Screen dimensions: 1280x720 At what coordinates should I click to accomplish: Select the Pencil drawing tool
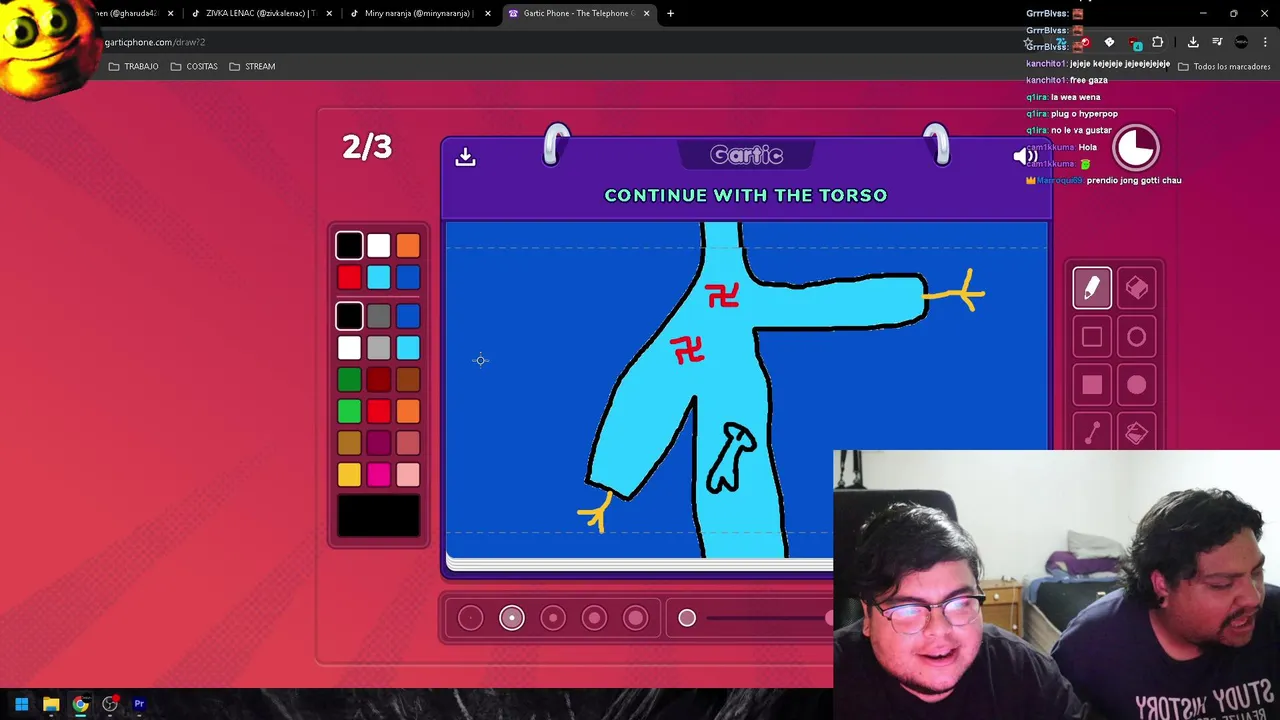(x=1092, y=288)
